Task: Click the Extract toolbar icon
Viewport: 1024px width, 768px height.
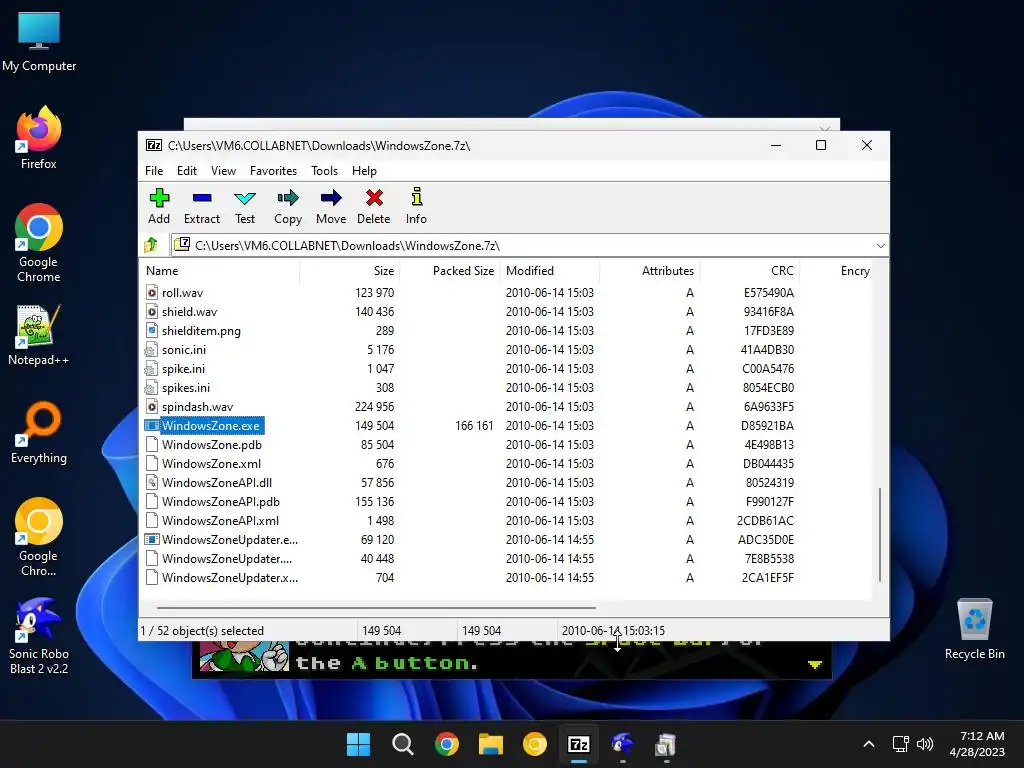Action: click(202, 206)
